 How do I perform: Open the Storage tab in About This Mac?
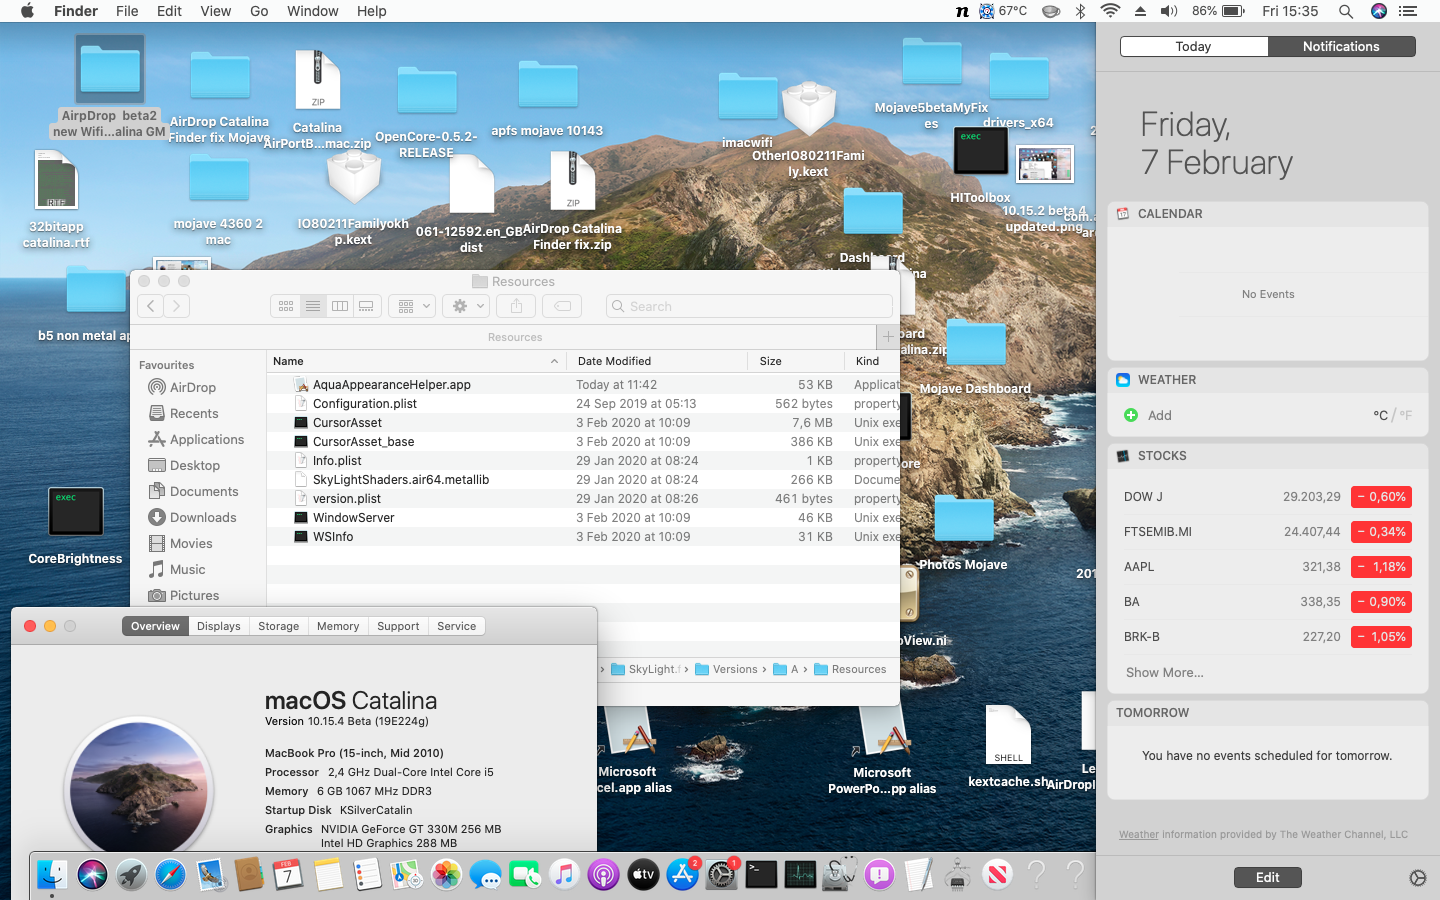point(278,626)
